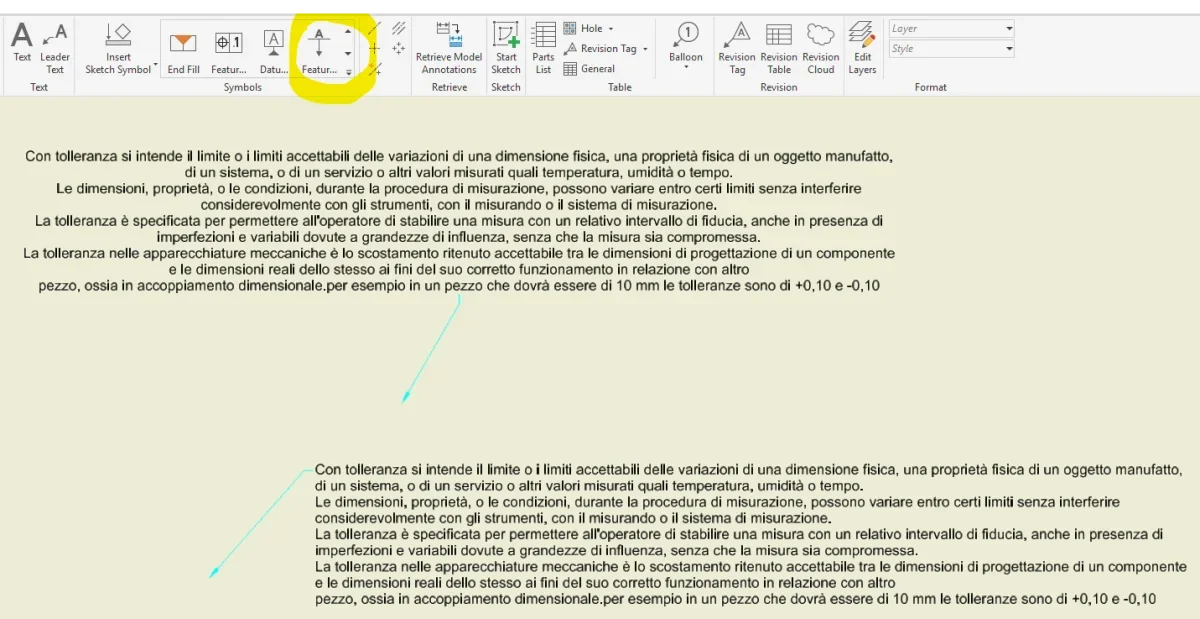Select the Centerline tool
Image resolution: width=1200 pixels, height=619 pixels.
[375, 29]
